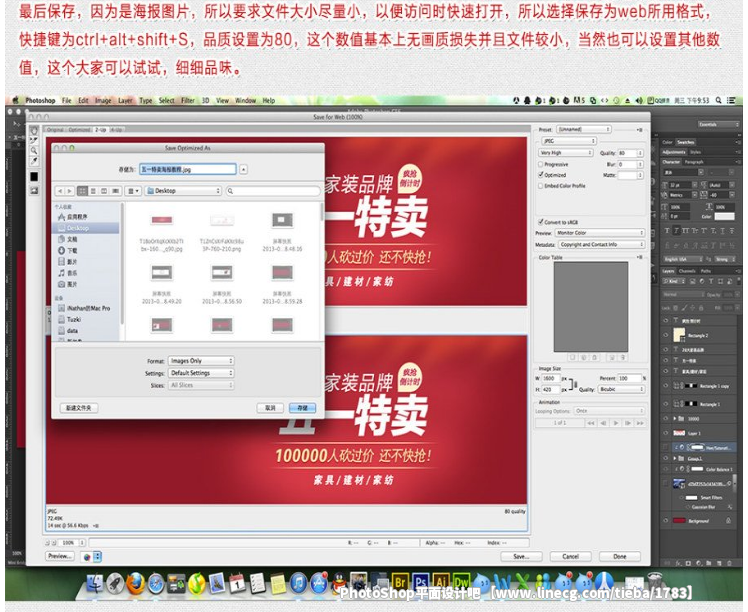Switch to the 4-Up preview tab
Screen dimensions: 748x612
(x=117, y=130)
